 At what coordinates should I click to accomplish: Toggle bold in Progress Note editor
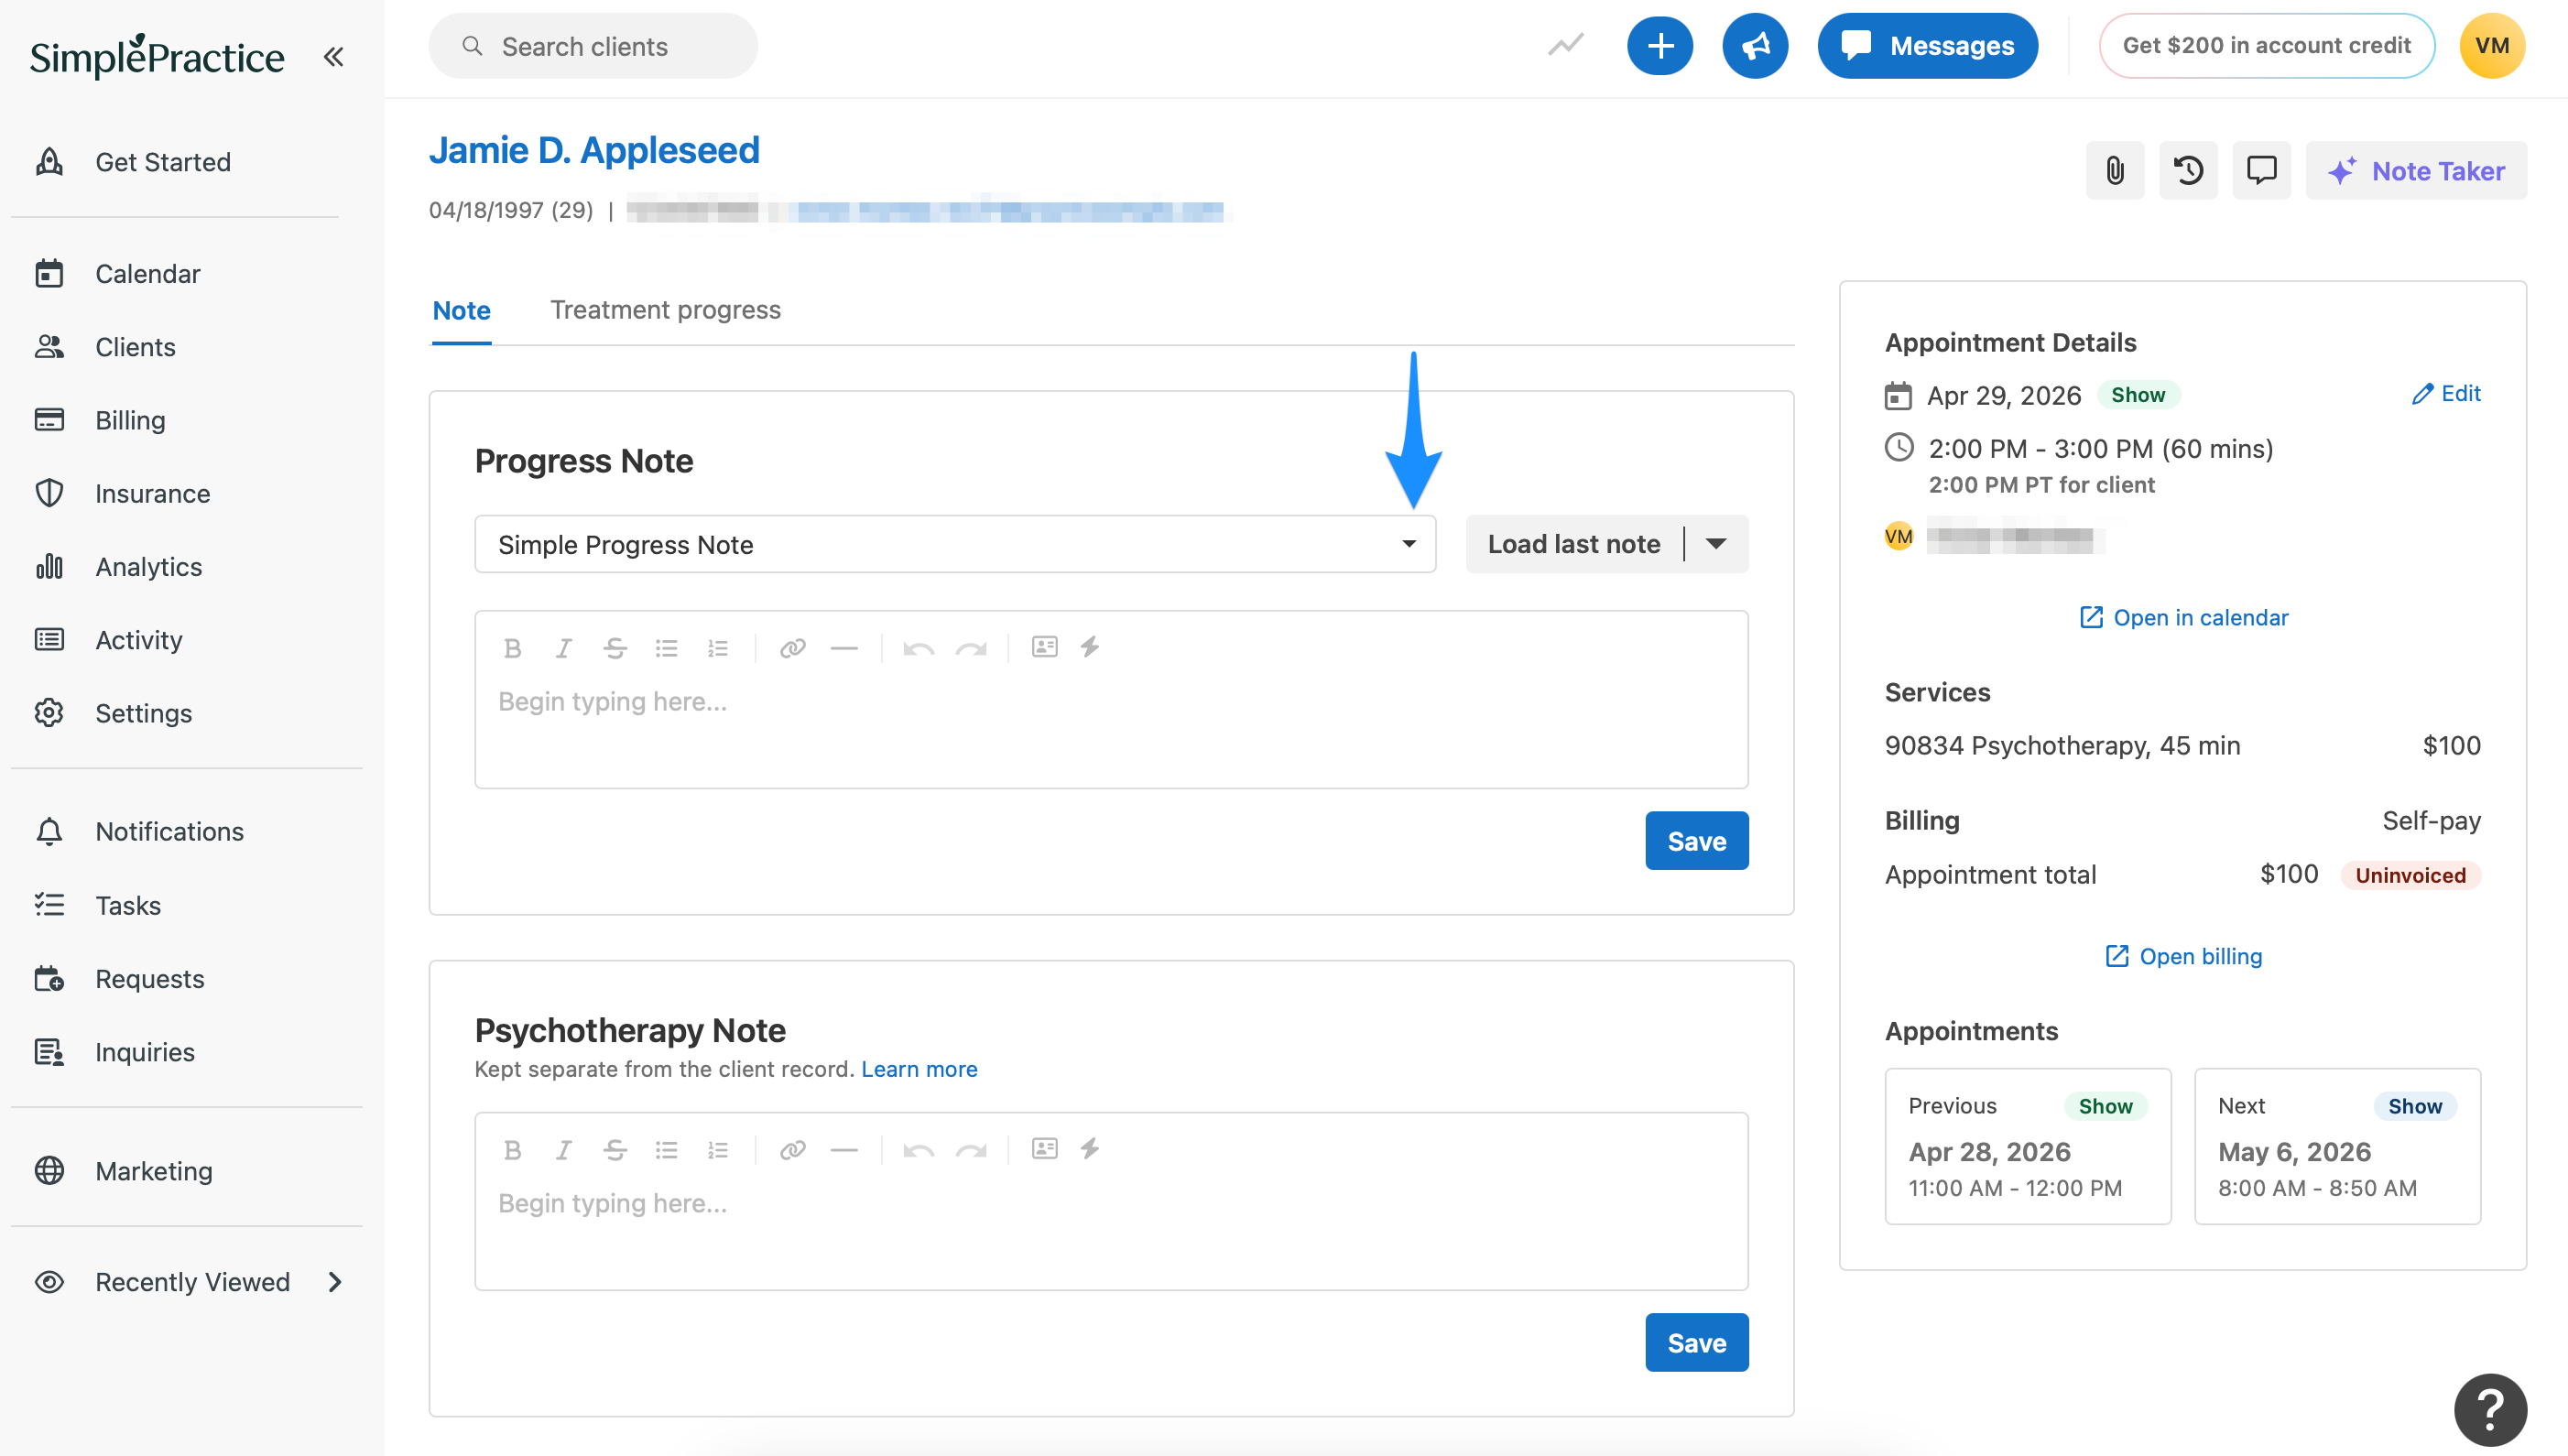coord(513,648)
